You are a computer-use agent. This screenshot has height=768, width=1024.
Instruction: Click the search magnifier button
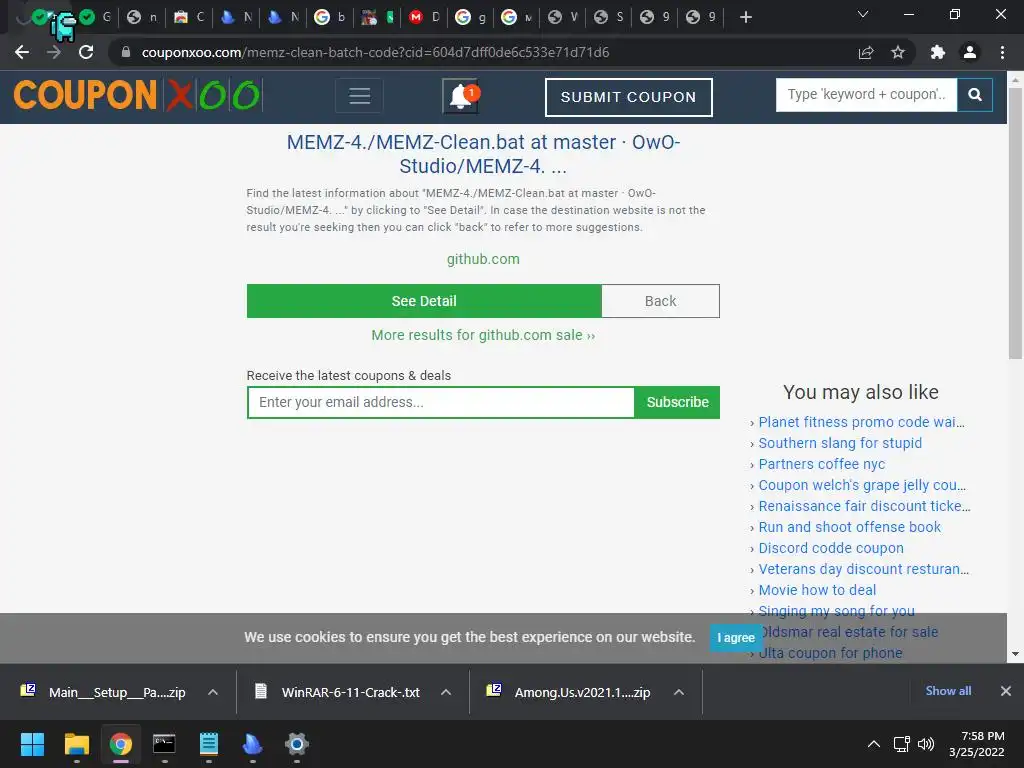tap(974, 95)
